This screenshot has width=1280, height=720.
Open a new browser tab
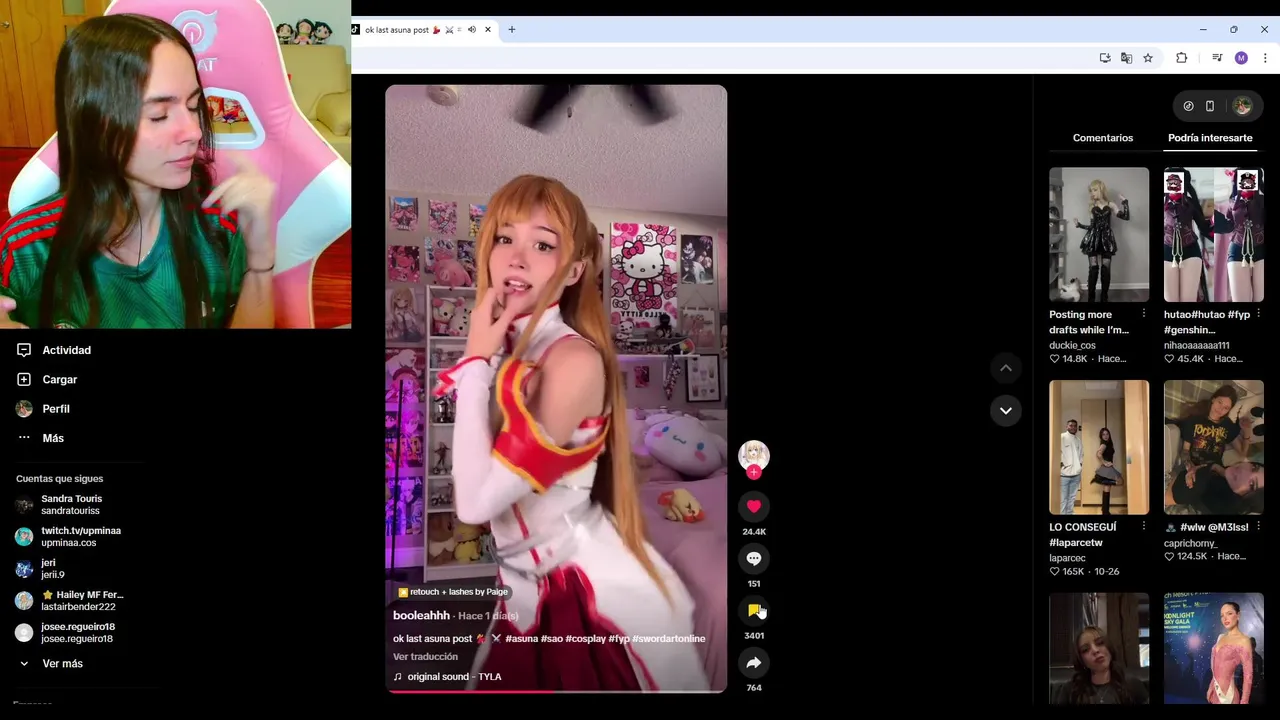(x=511, y=30)
